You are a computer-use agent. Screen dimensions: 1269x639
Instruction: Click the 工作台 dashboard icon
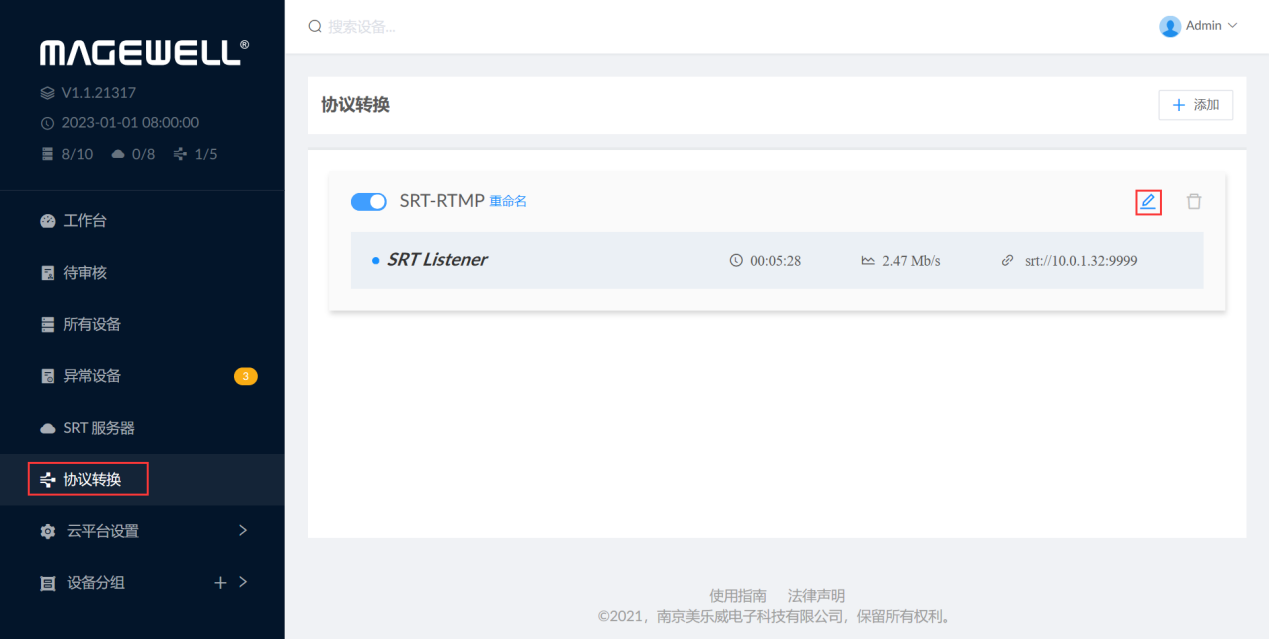click(x=47, y=221)
